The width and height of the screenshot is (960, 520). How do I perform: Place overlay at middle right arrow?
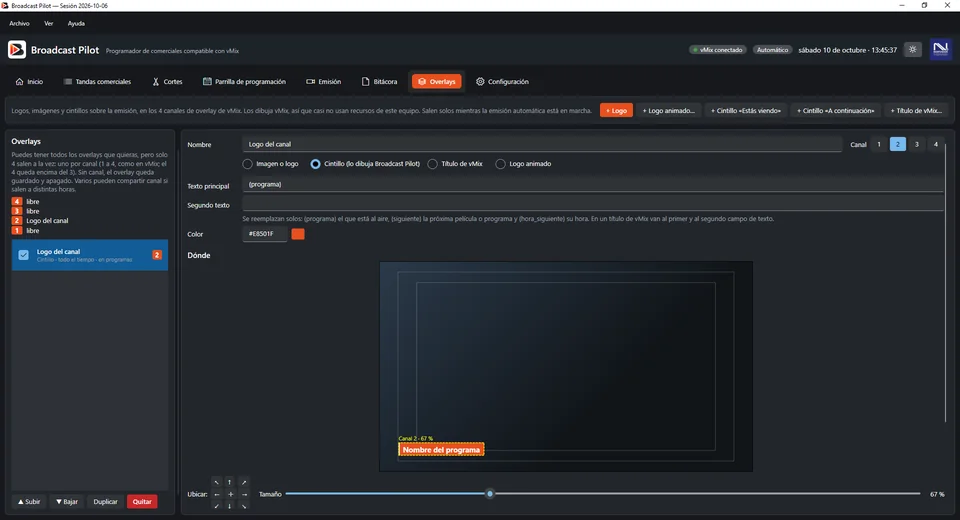click(244, 494)
